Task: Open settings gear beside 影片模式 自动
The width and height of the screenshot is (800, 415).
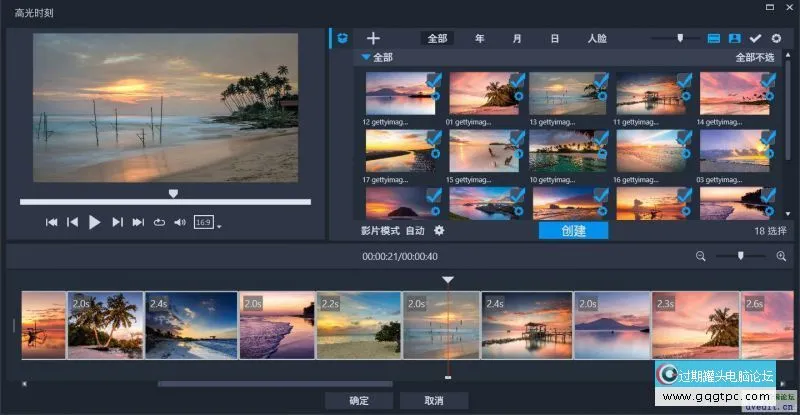Action: click(439, 231)
